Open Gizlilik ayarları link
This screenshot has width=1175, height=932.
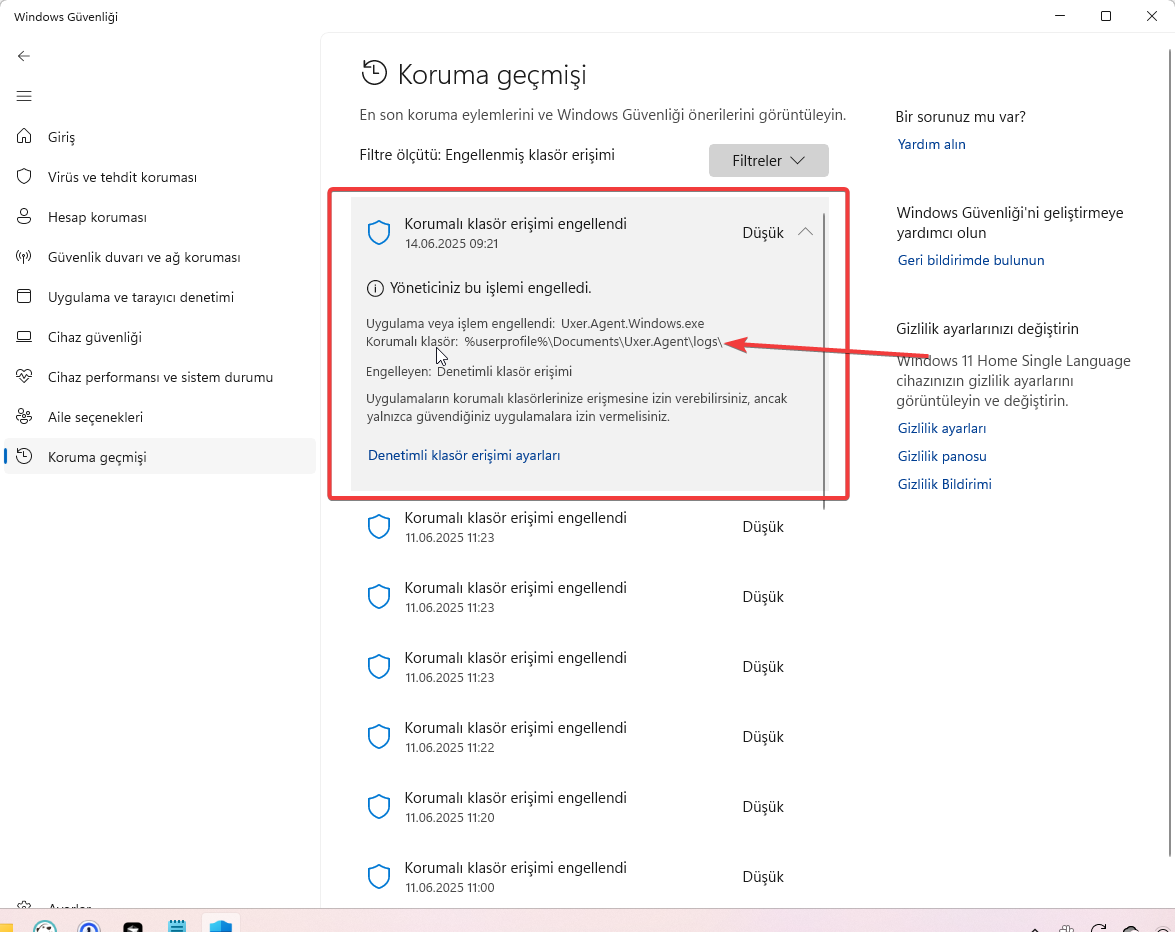click(x=942, y=428)
